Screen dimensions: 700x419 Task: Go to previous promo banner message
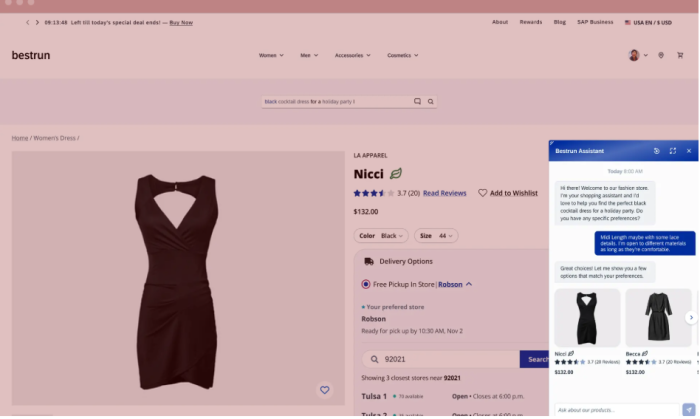coord(28,22)
